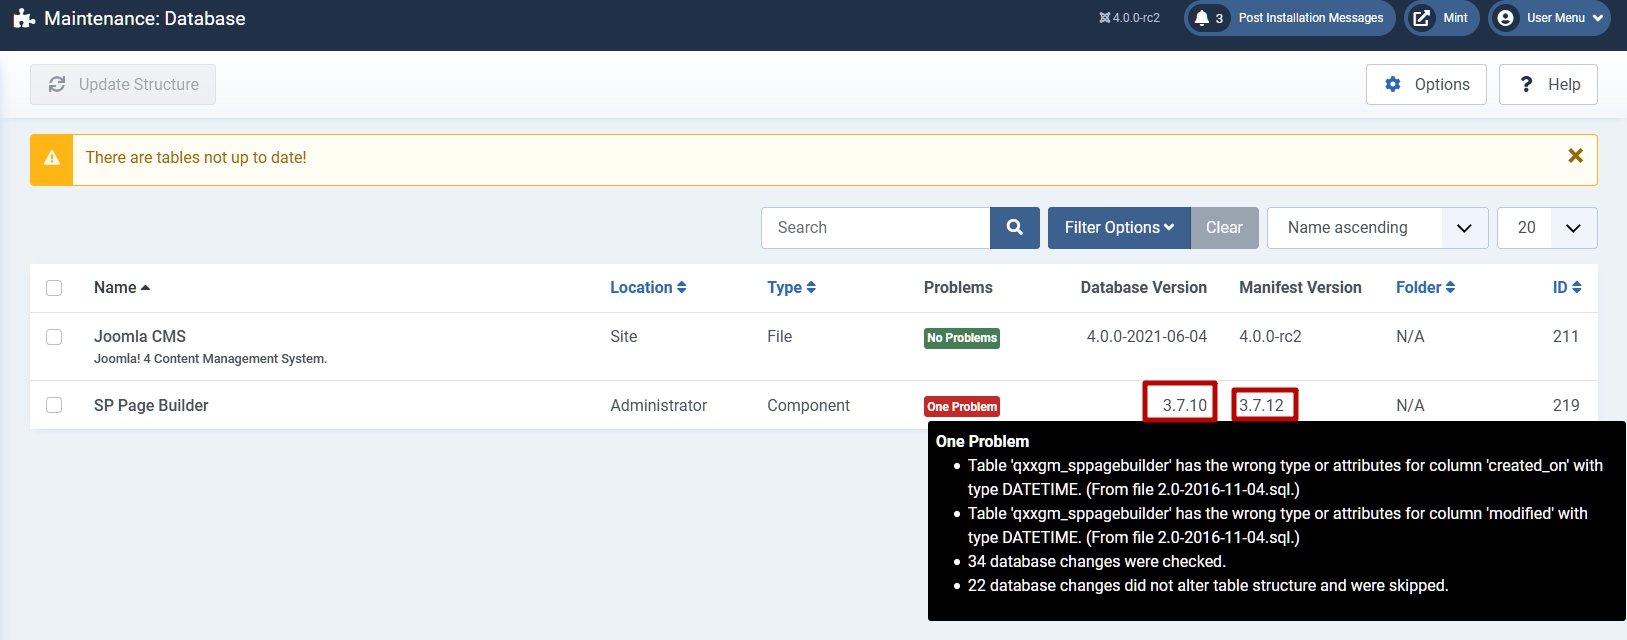Click the yellow warning triangle icon
This screenshot has width=1627, height=640.
click(x=52, y=159)
